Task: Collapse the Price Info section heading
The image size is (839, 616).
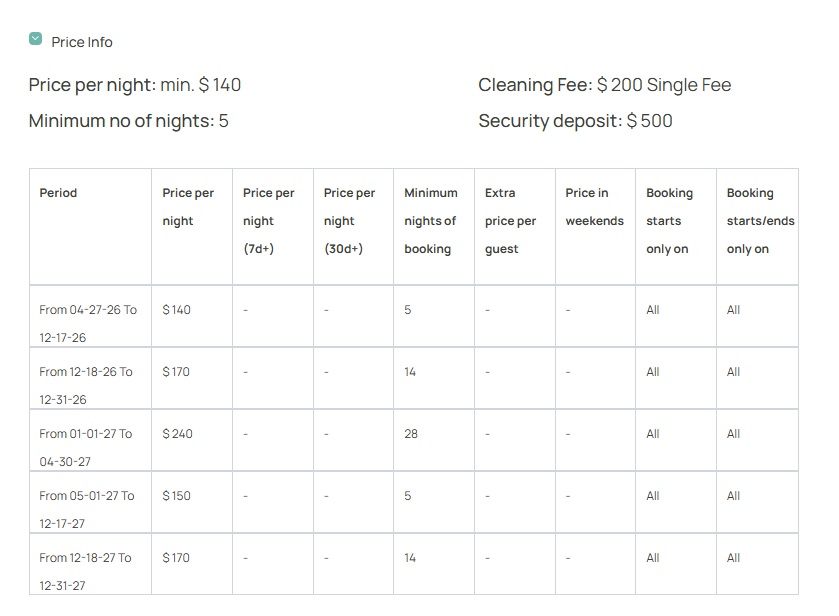Action: pos(82,42)
